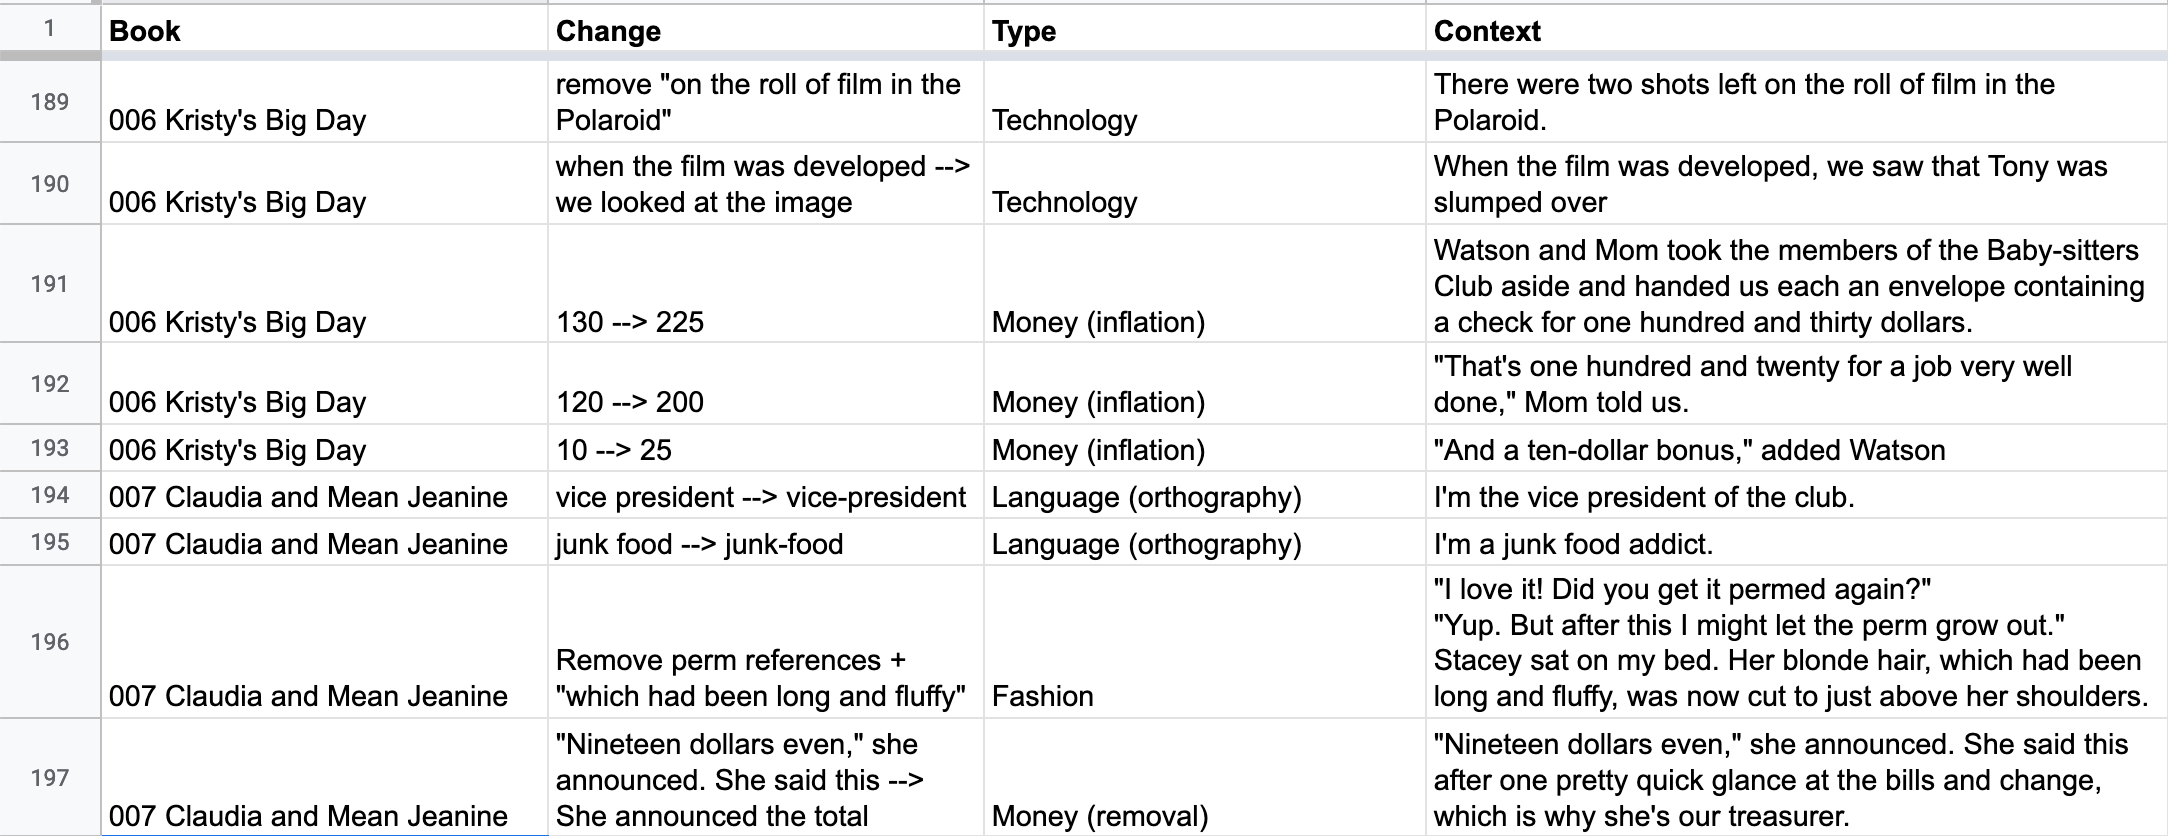The width and height of the screenshot is (2168, 836).
Task: Click the 'junk food --> junk-food' cell
Action: tap(765, 542)
